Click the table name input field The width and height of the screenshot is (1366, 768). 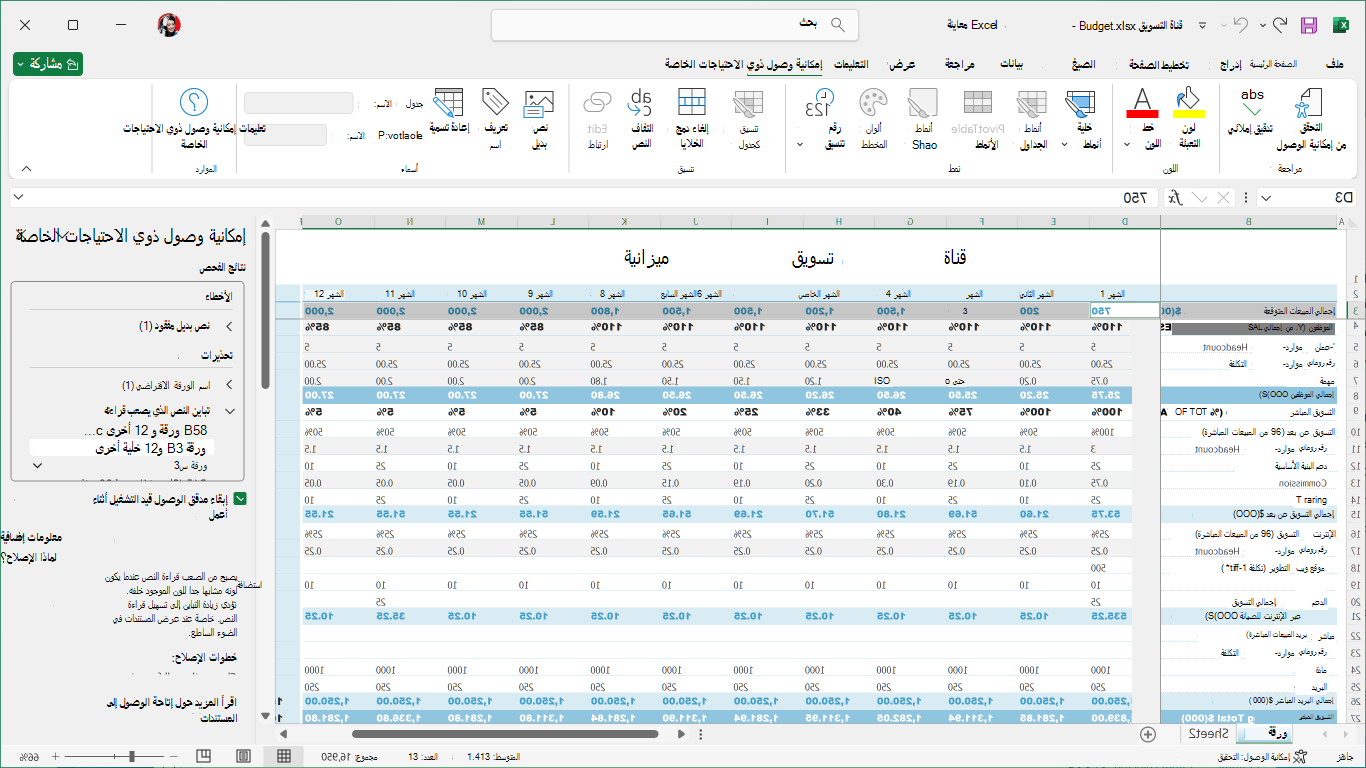(298, 103)
